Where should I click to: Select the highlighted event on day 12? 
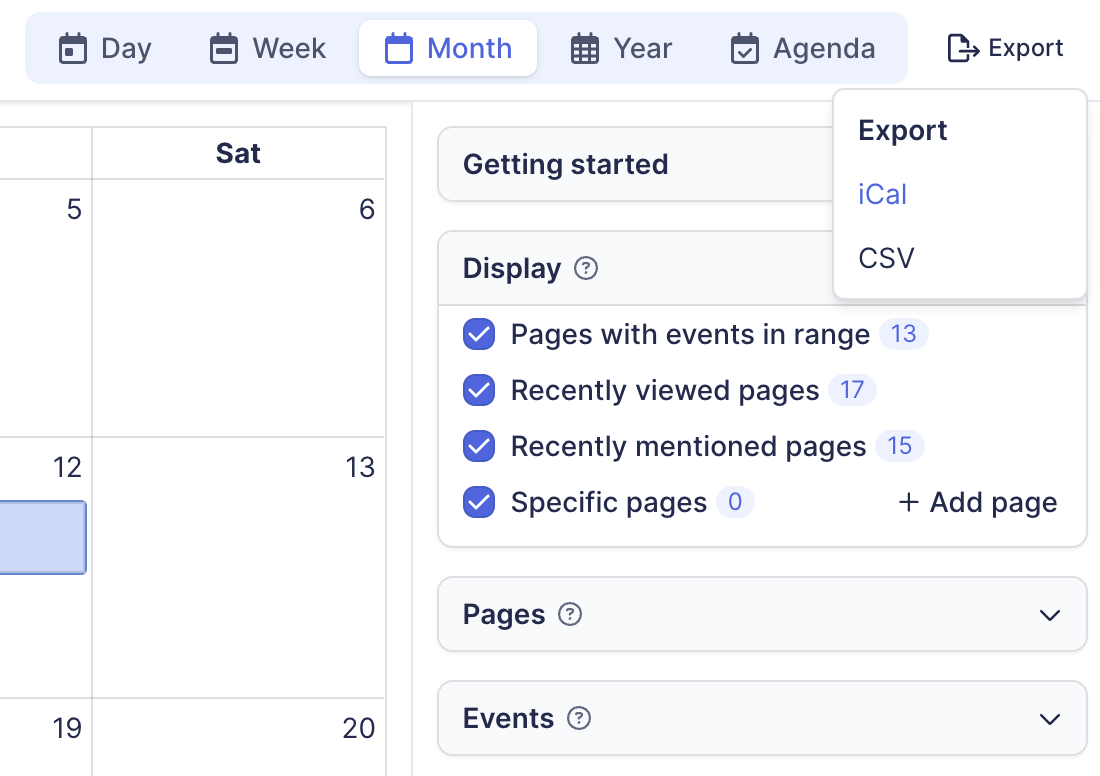click(42, 538)
